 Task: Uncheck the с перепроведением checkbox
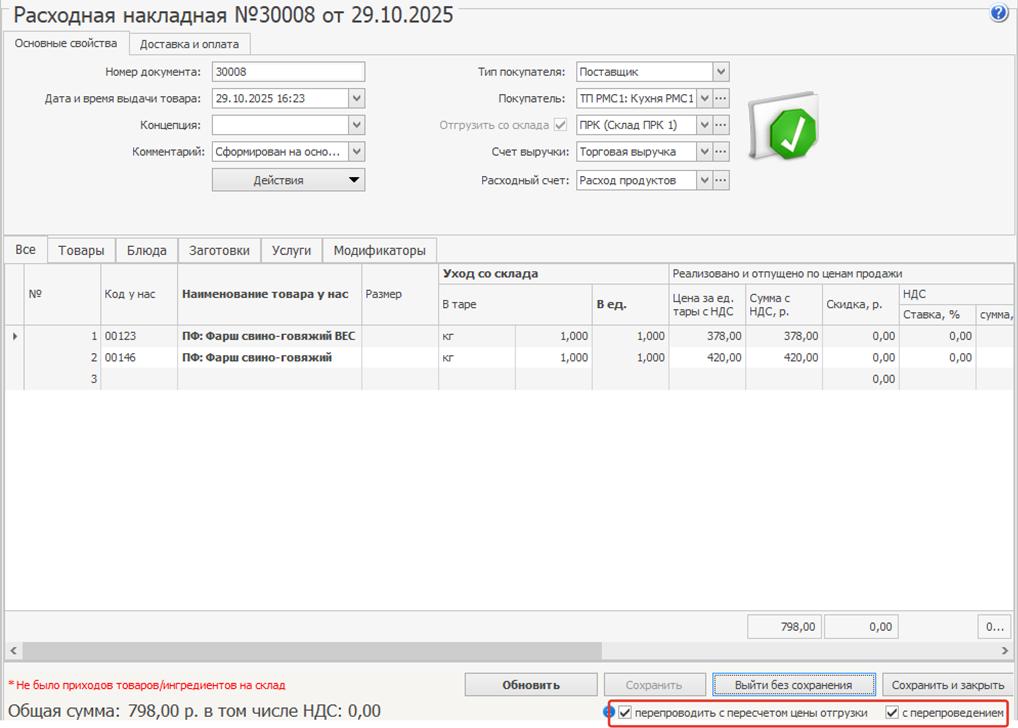click(892, 713)
